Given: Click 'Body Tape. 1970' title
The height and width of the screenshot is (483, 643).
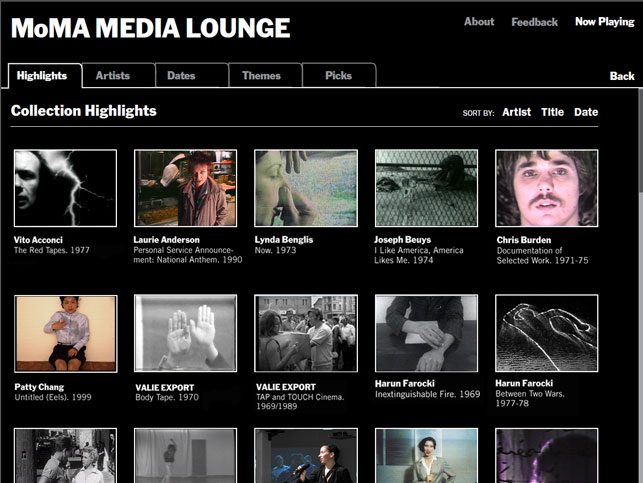Looking at the screenshot, I should [x=167, y=397].
